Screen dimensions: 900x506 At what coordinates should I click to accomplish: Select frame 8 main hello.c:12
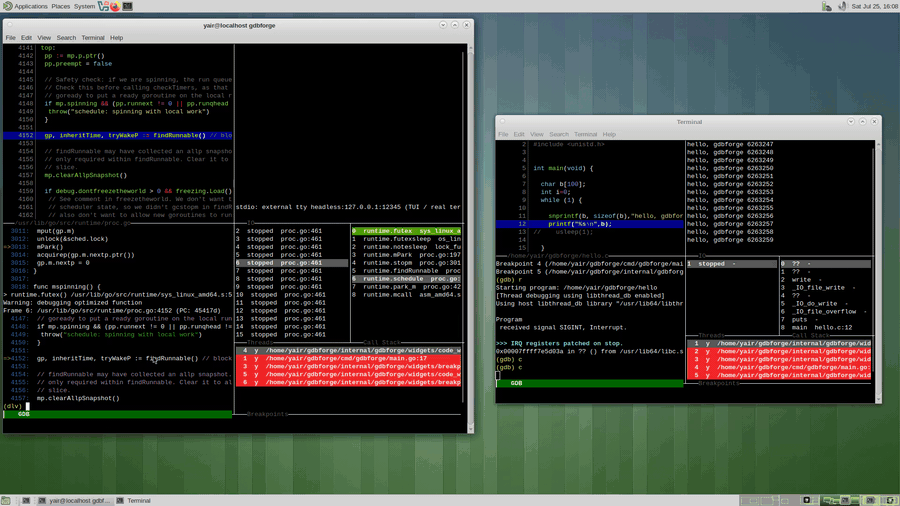[825, 328]
